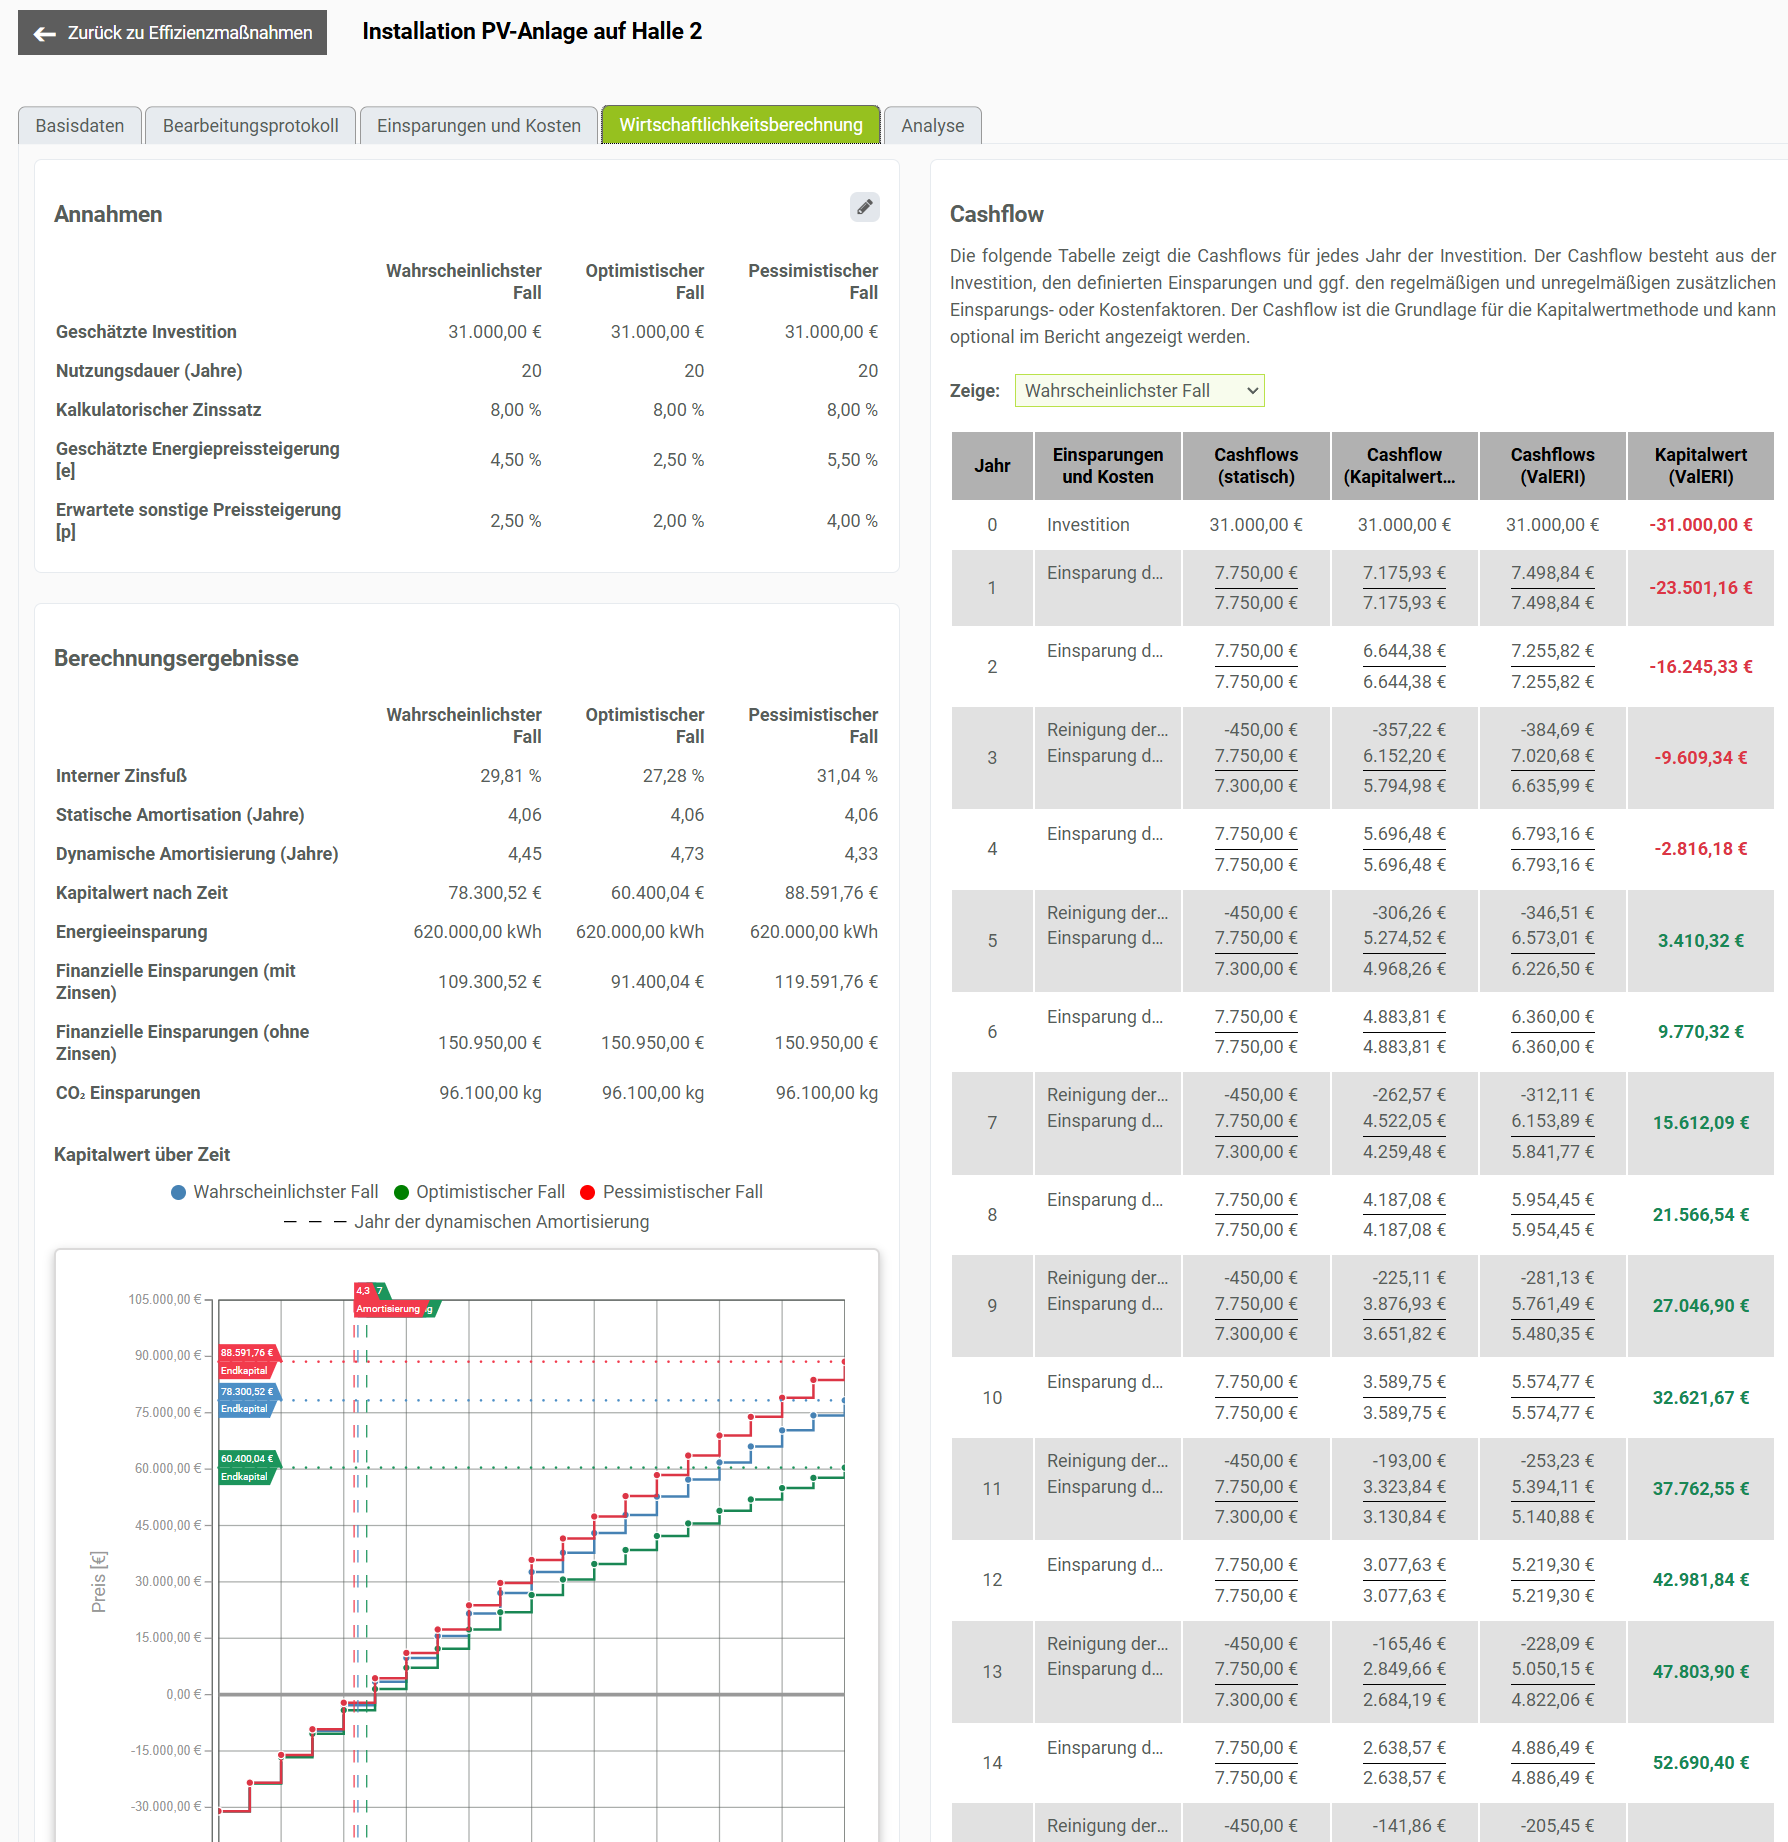
Task: Click Energieeinsparung value 620.000,00 kWh Wahrscheinlichster
Action: tap(477, 932)
